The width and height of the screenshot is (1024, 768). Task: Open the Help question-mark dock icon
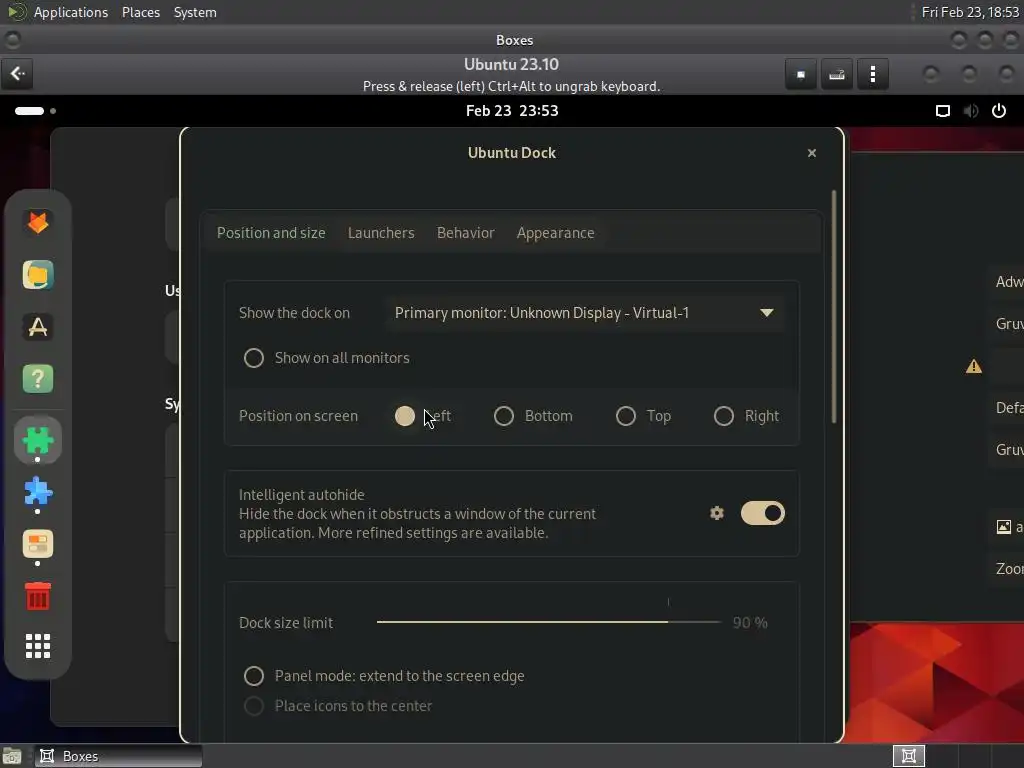(x=38, y=379)
